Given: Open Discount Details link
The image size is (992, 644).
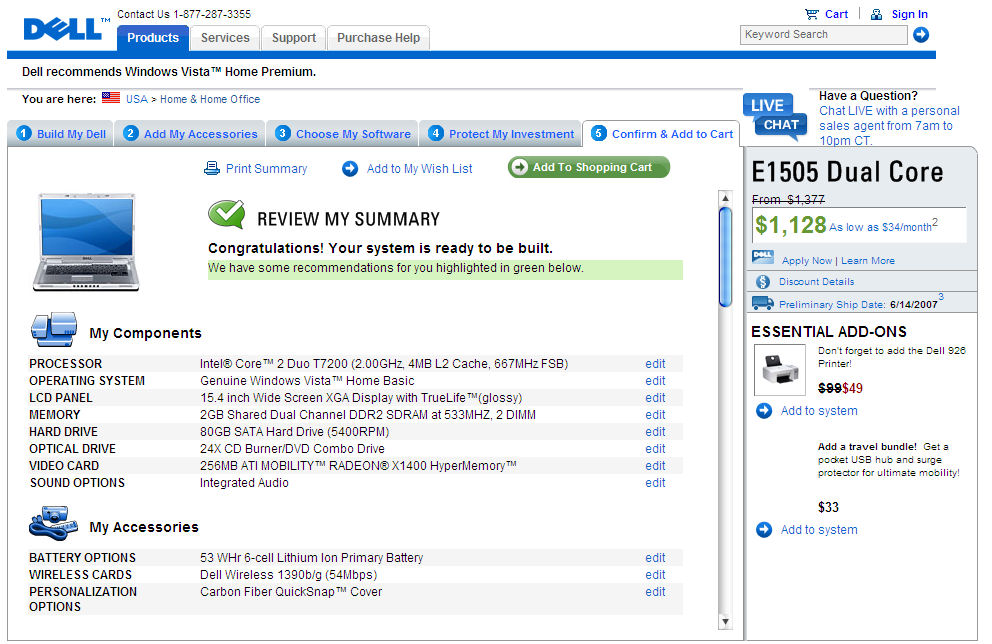Looking at the screenshot, I should pyautogui.click(x=816, y=282).
